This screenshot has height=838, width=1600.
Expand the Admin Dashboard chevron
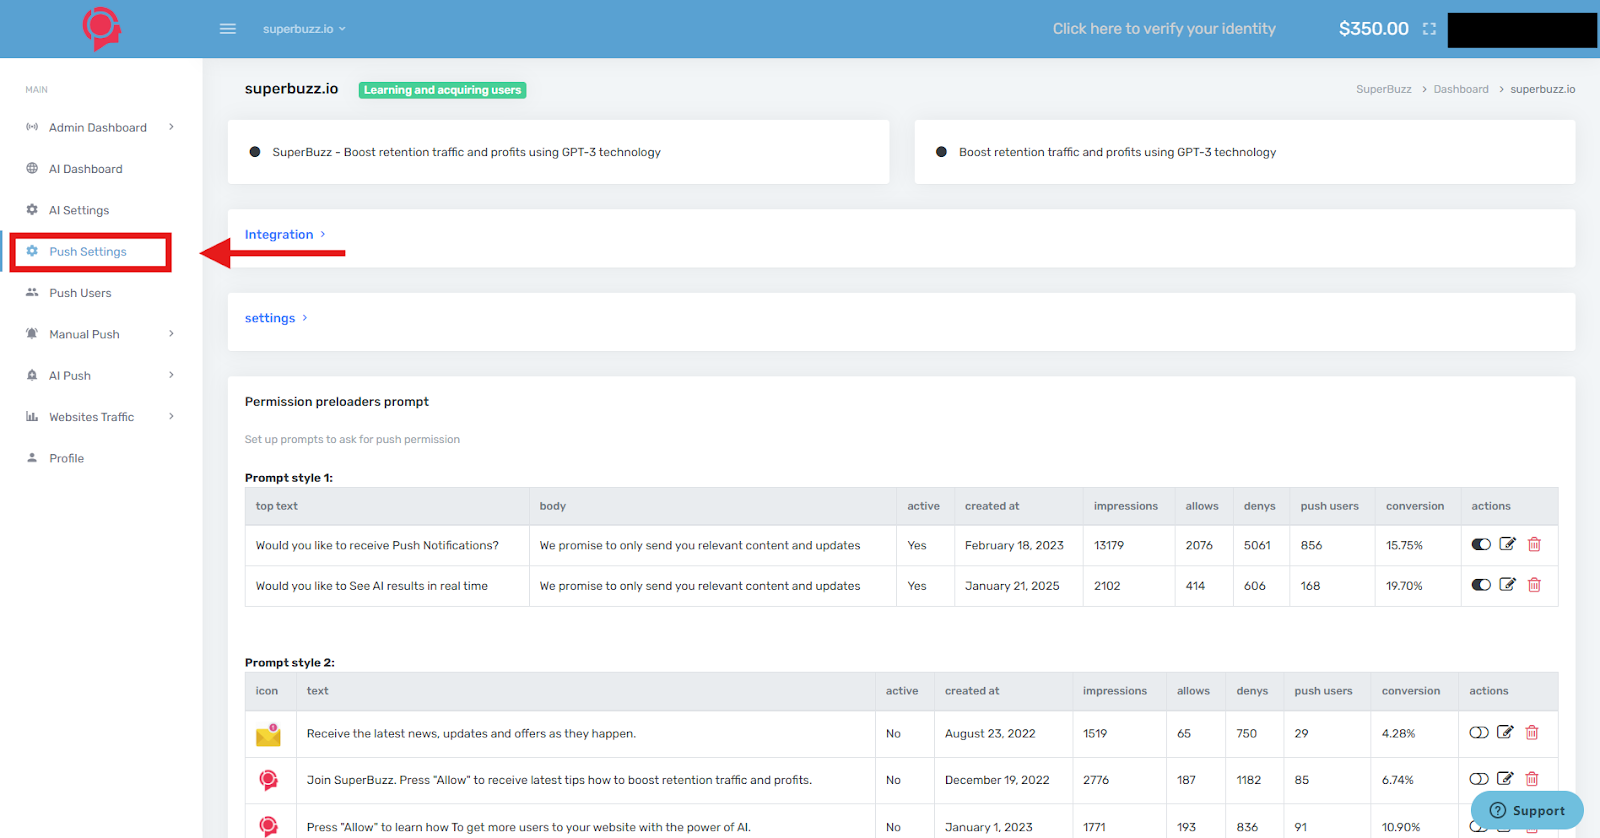171,127
